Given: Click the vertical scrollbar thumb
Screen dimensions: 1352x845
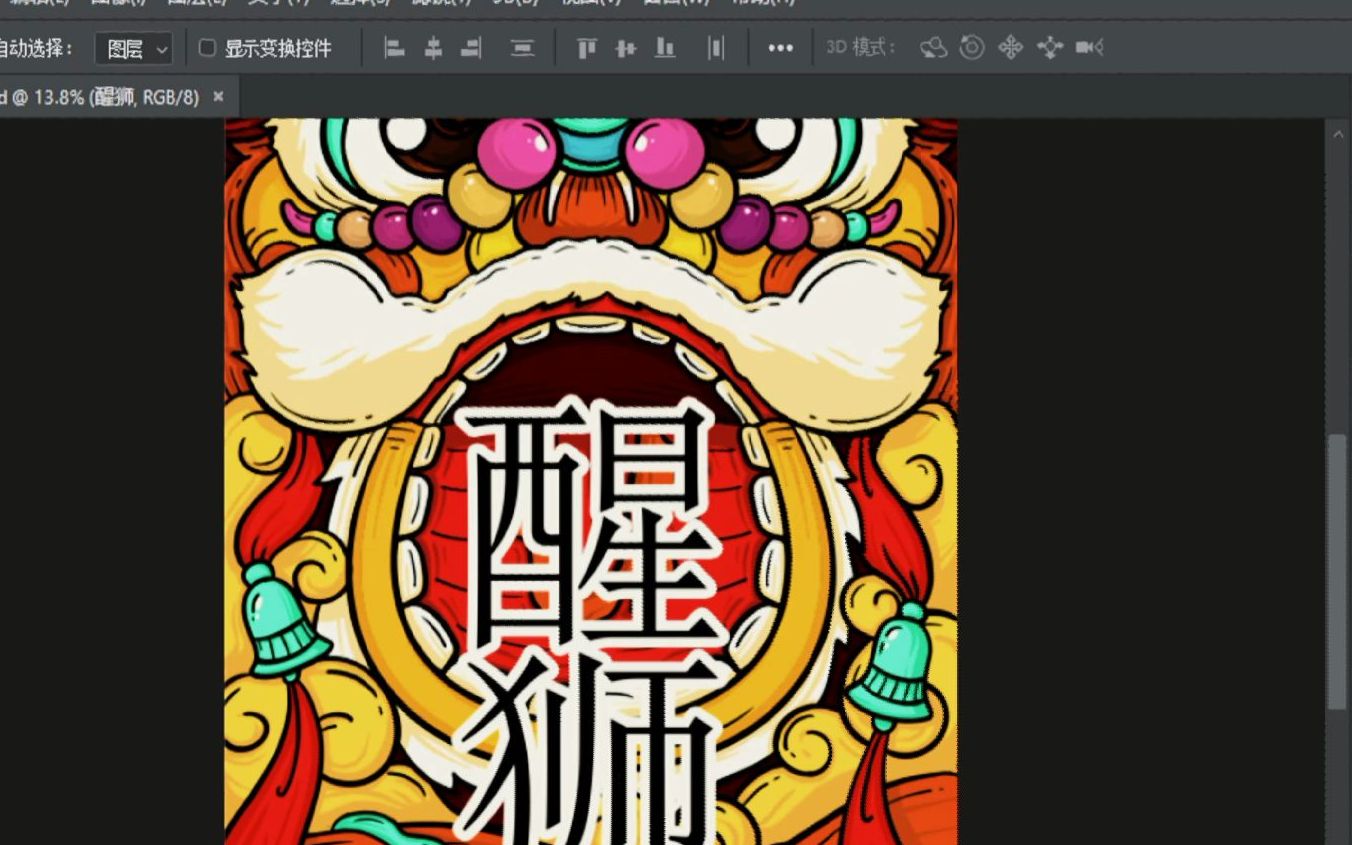Looking at the screenshot, I should pyautogui.click(x=1336, y=572).
